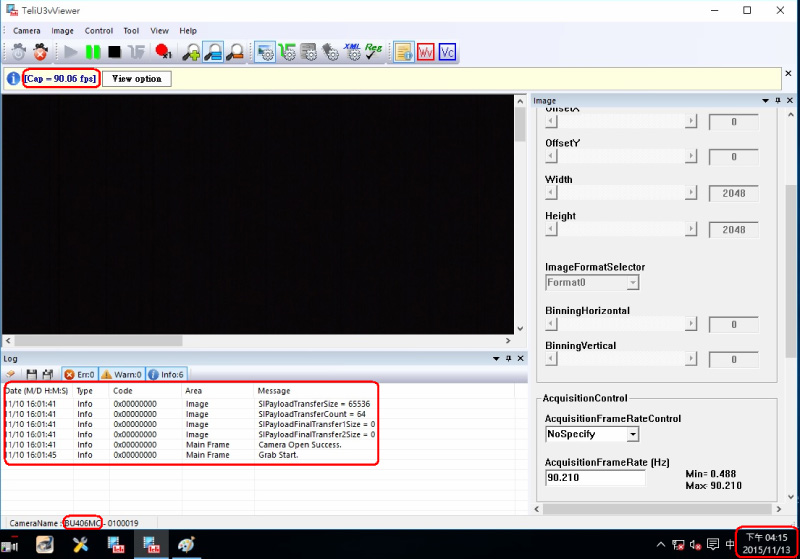
Task: Close the Log panel
Action: (x=520, y=359)
